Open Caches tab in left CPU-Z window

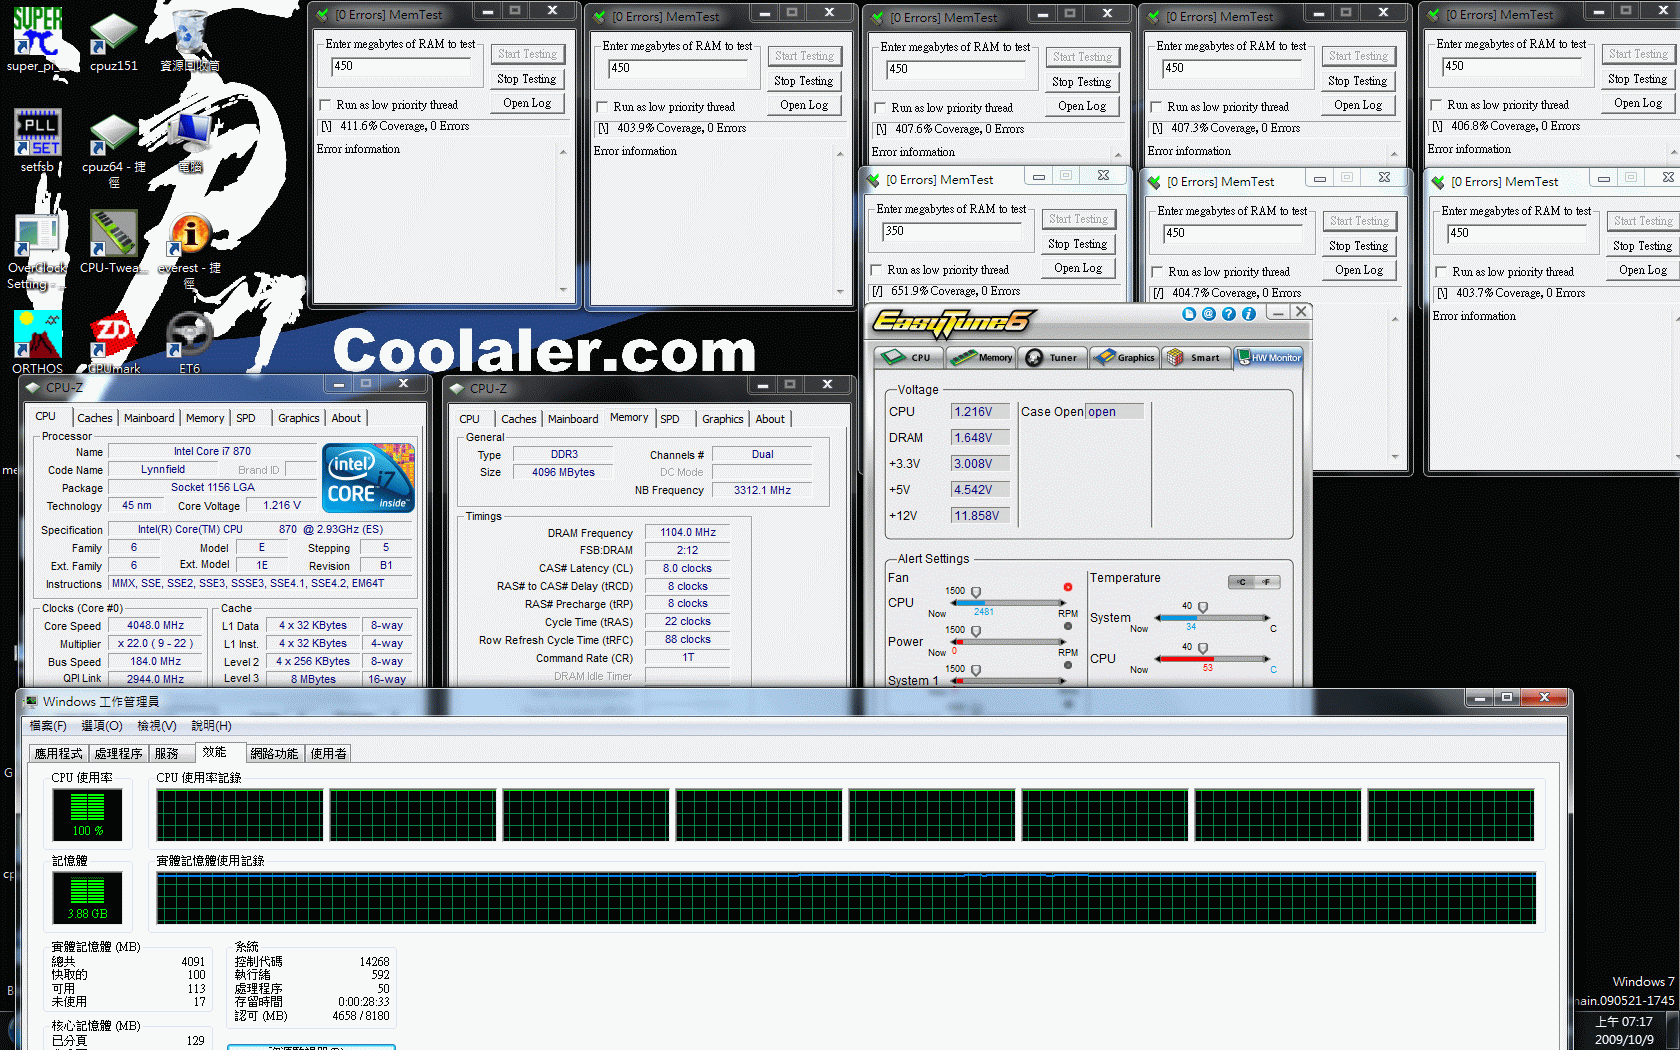(x=95, y=418)
